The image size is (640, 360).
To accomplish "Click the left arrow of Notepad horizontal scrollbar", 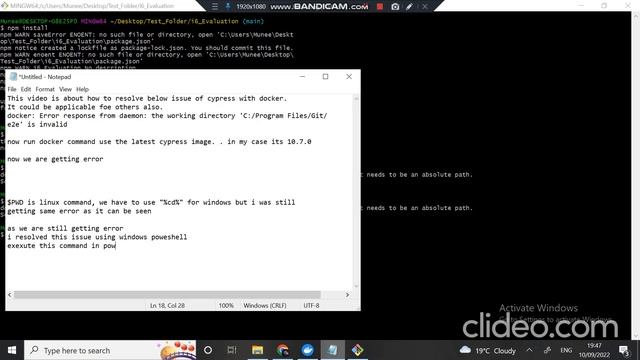I will (x=10, y=295).
